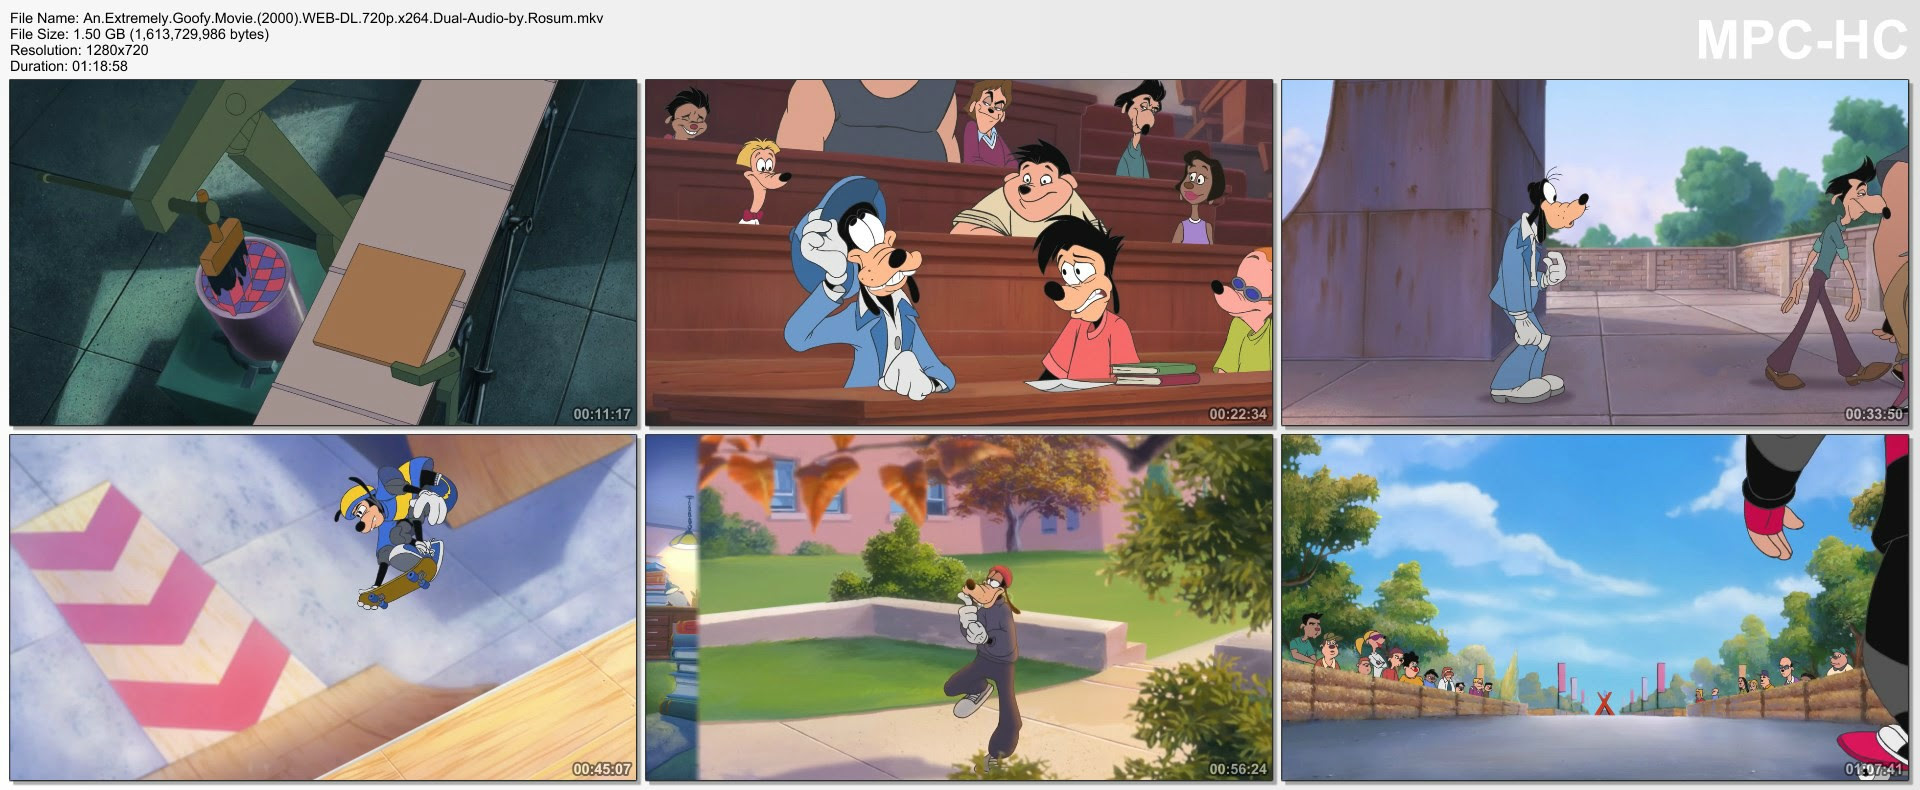Select the File Size text line
Image resolution: width=1920 pixels, height=790 pixels.
tap(139, 34)
